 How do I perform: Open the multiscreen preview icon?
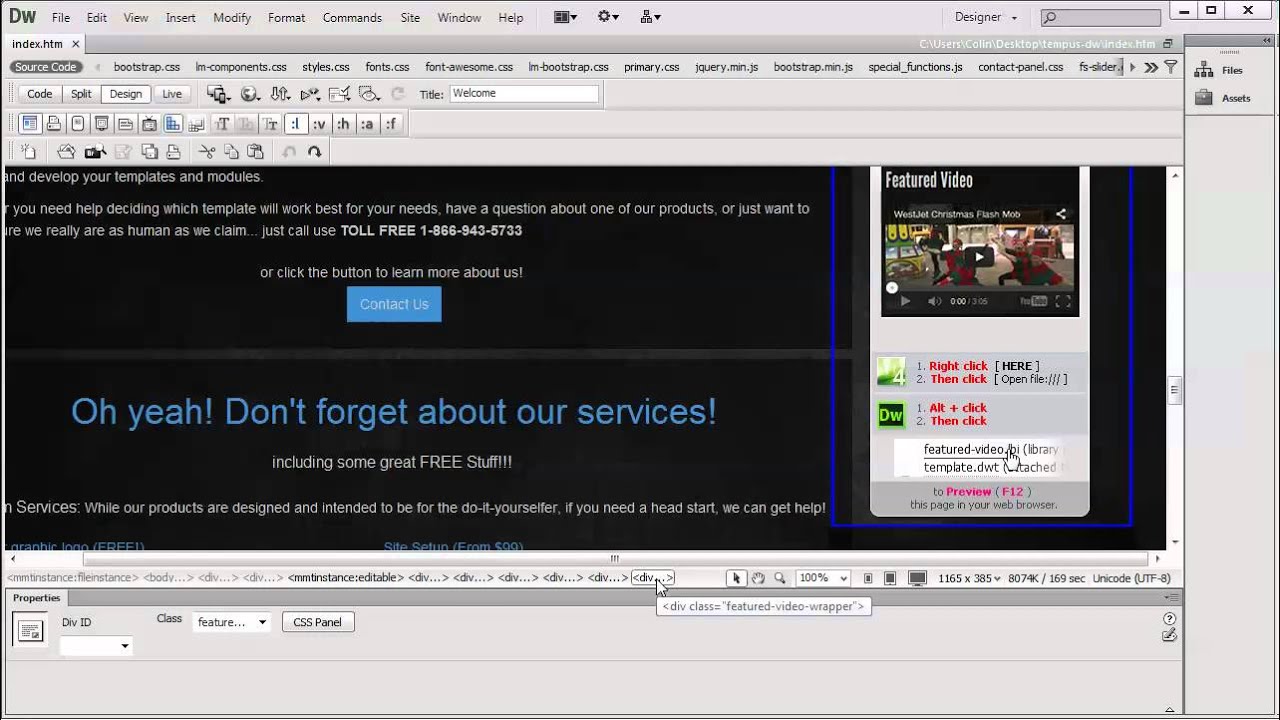point(218,94)
